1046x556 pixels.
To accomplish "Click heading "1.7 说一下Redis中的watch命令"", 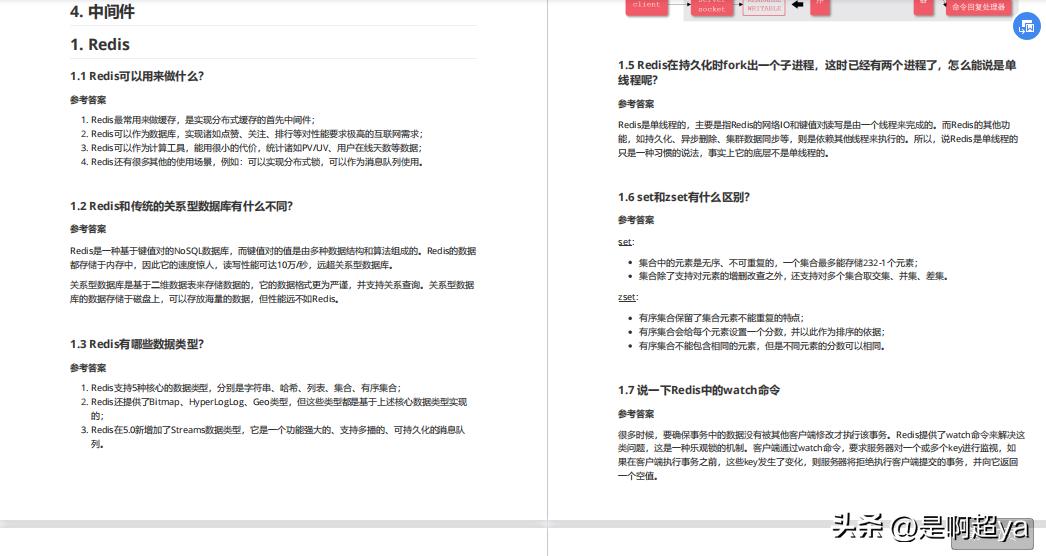I will tap(698, 390).
